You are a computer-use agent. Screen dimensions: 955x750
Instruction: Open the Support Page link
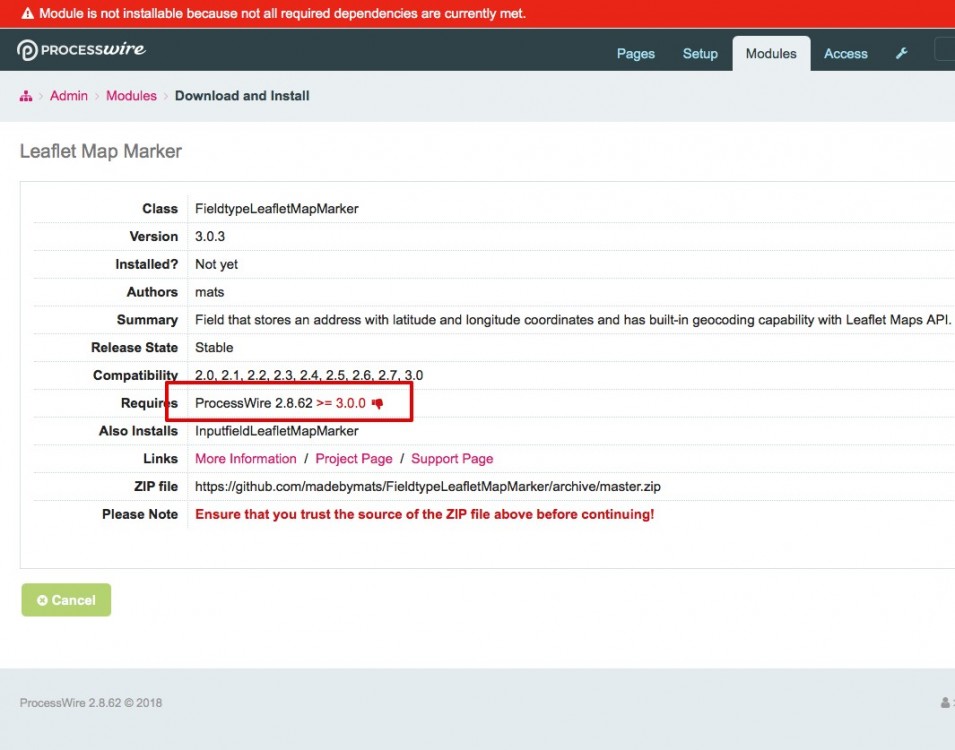click(452, 459)
